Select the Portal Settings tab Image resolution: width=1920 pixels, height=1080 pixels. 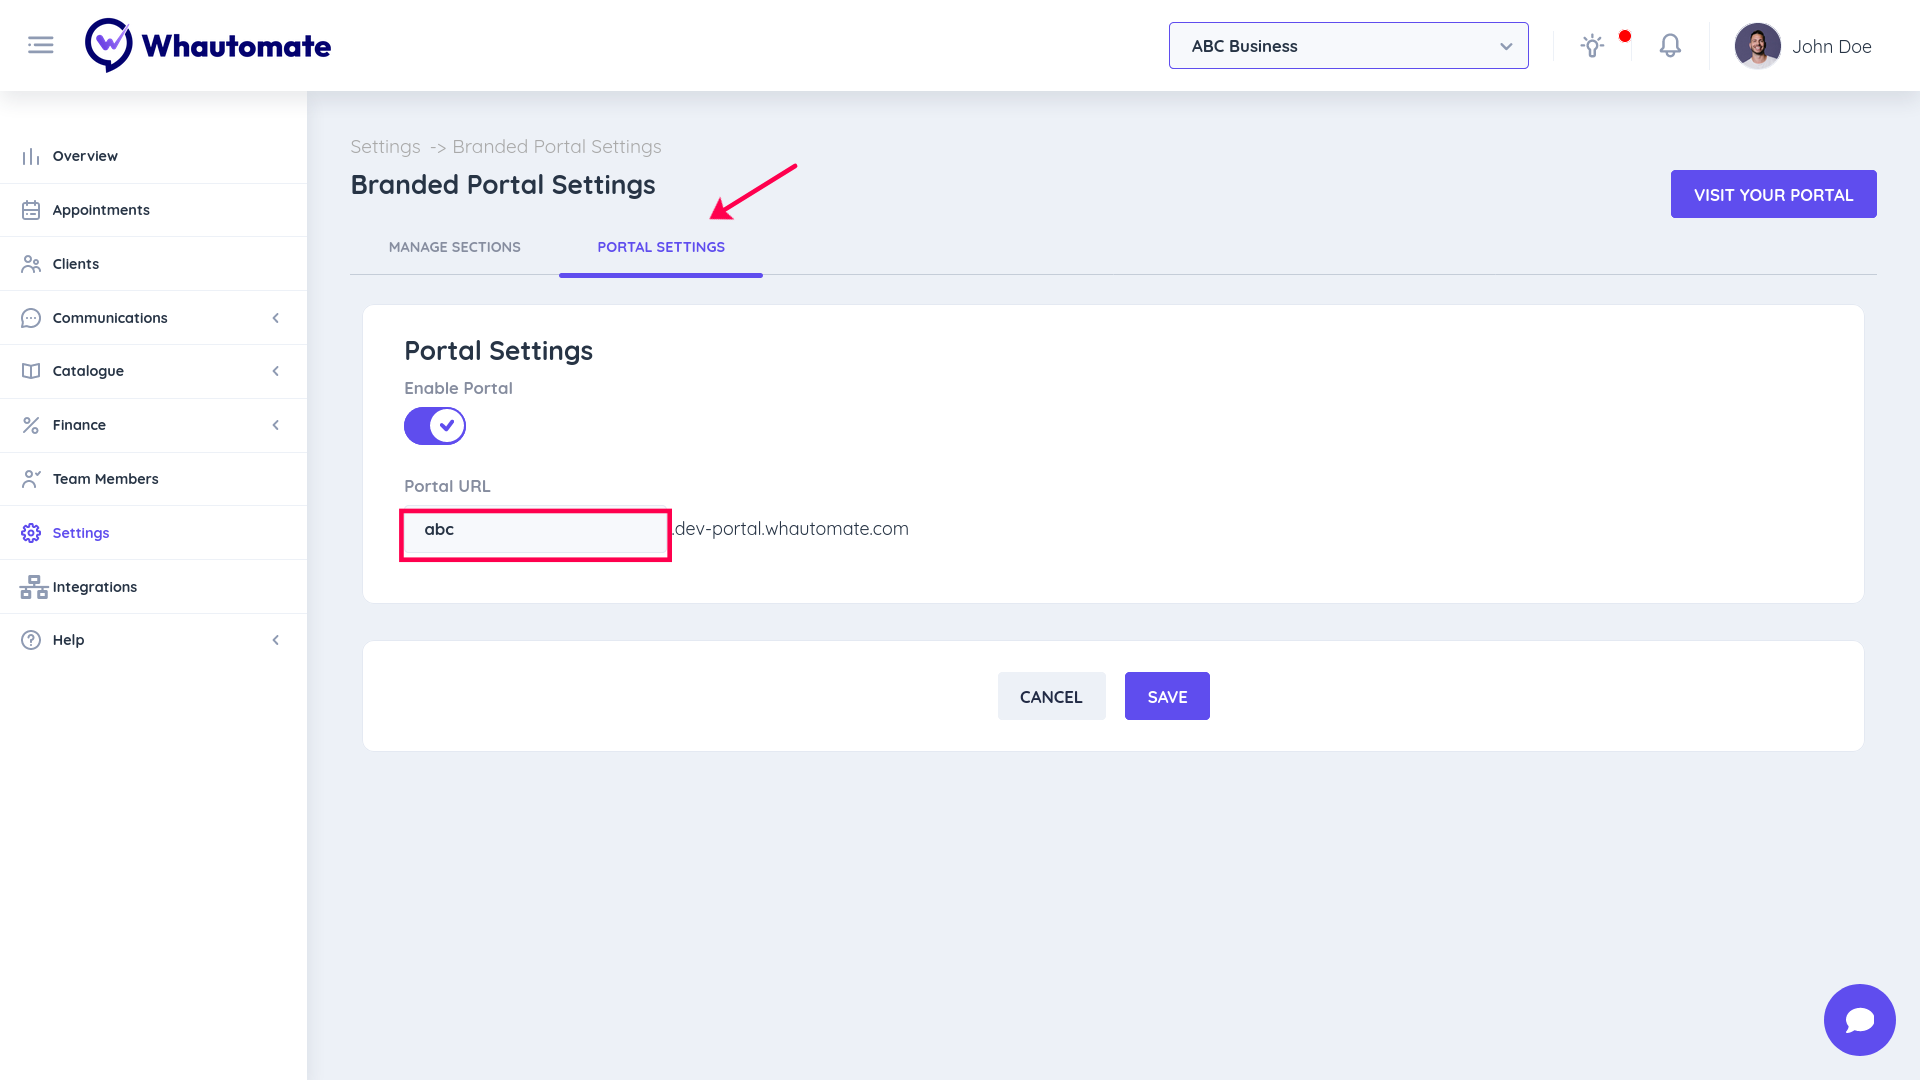pyautogui.click(x=660, y=247)
